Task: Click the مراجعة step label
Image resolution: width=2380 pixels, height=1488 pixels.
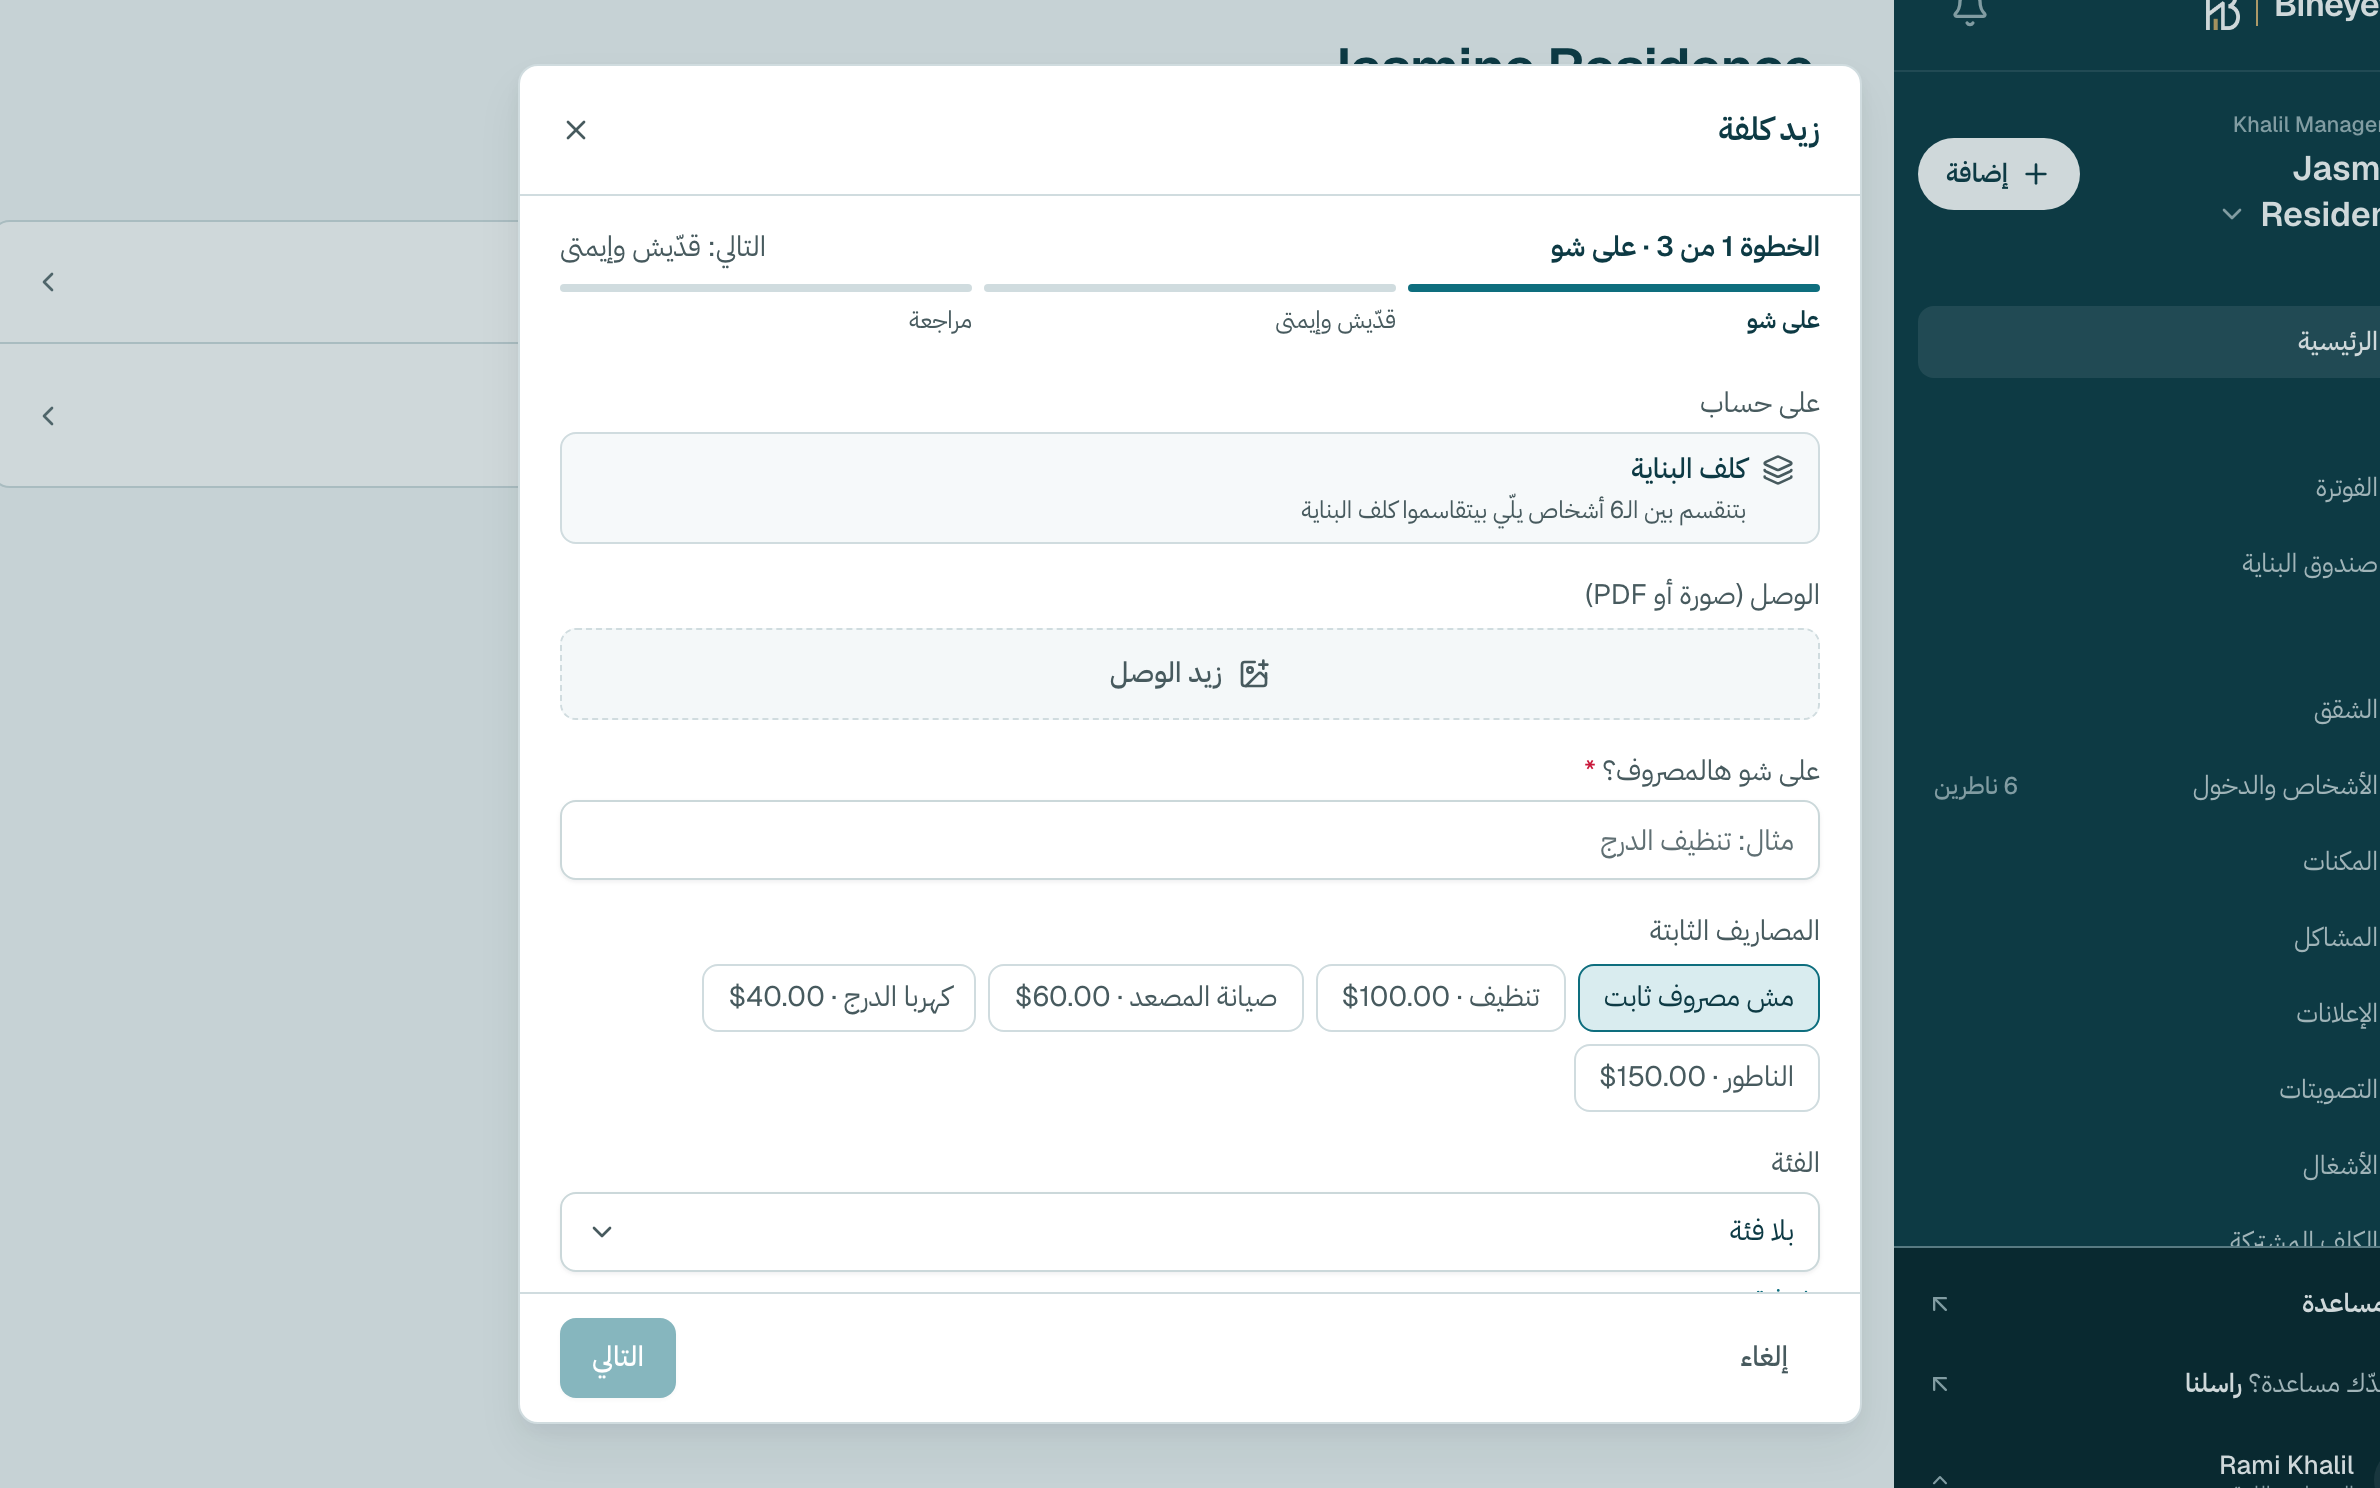Action: [940, 321]
